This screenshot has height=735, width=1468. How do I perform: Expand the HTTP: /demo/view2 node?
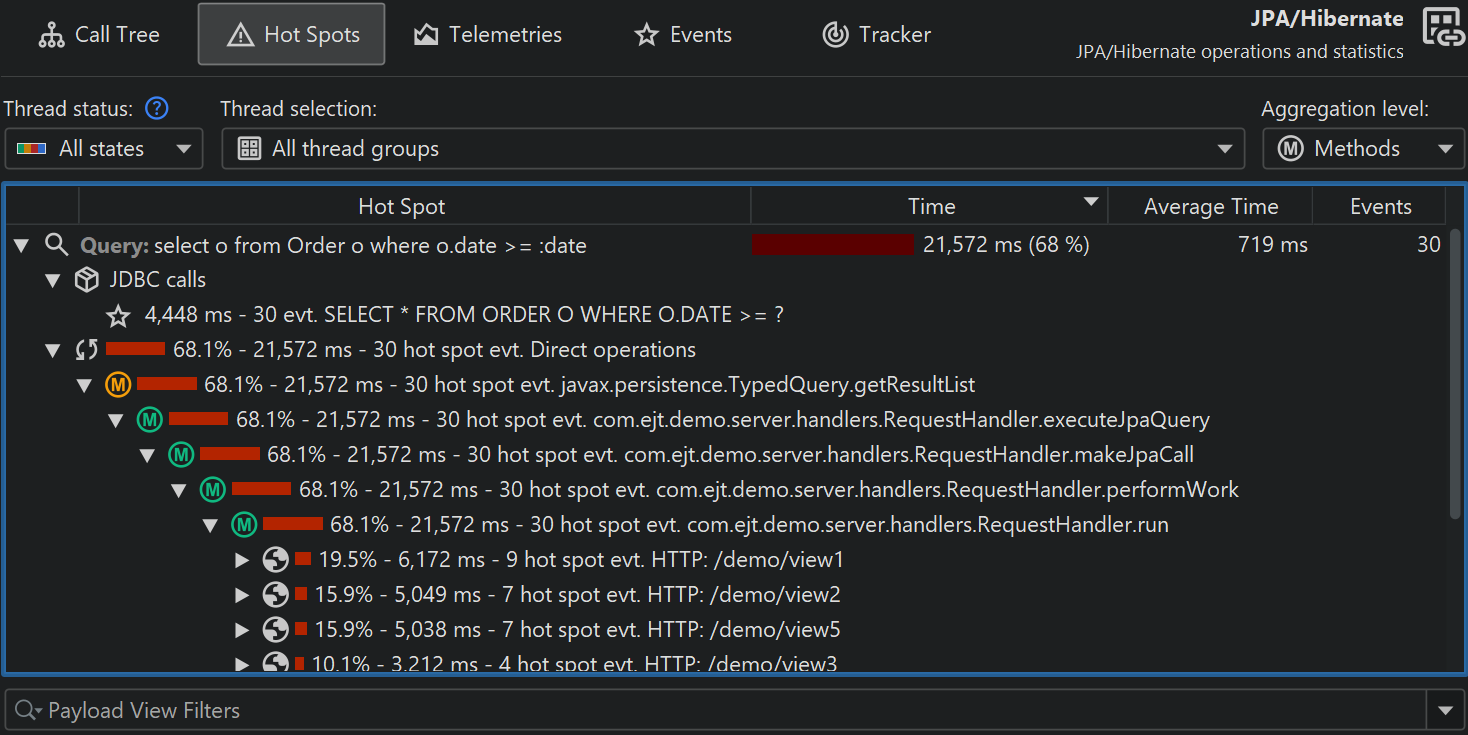click(x=241, y=595)
